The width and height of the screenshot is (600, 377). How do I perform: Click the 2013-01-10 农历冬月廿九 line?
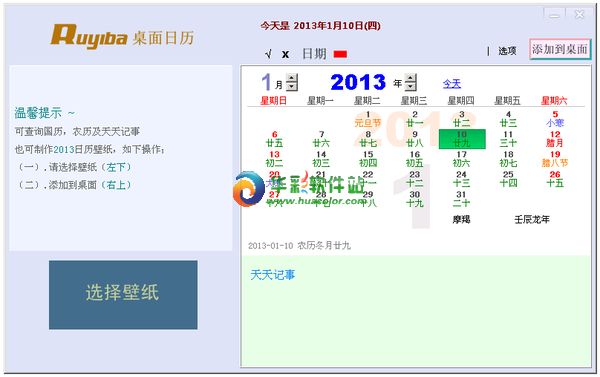click(x=299, y=245)
